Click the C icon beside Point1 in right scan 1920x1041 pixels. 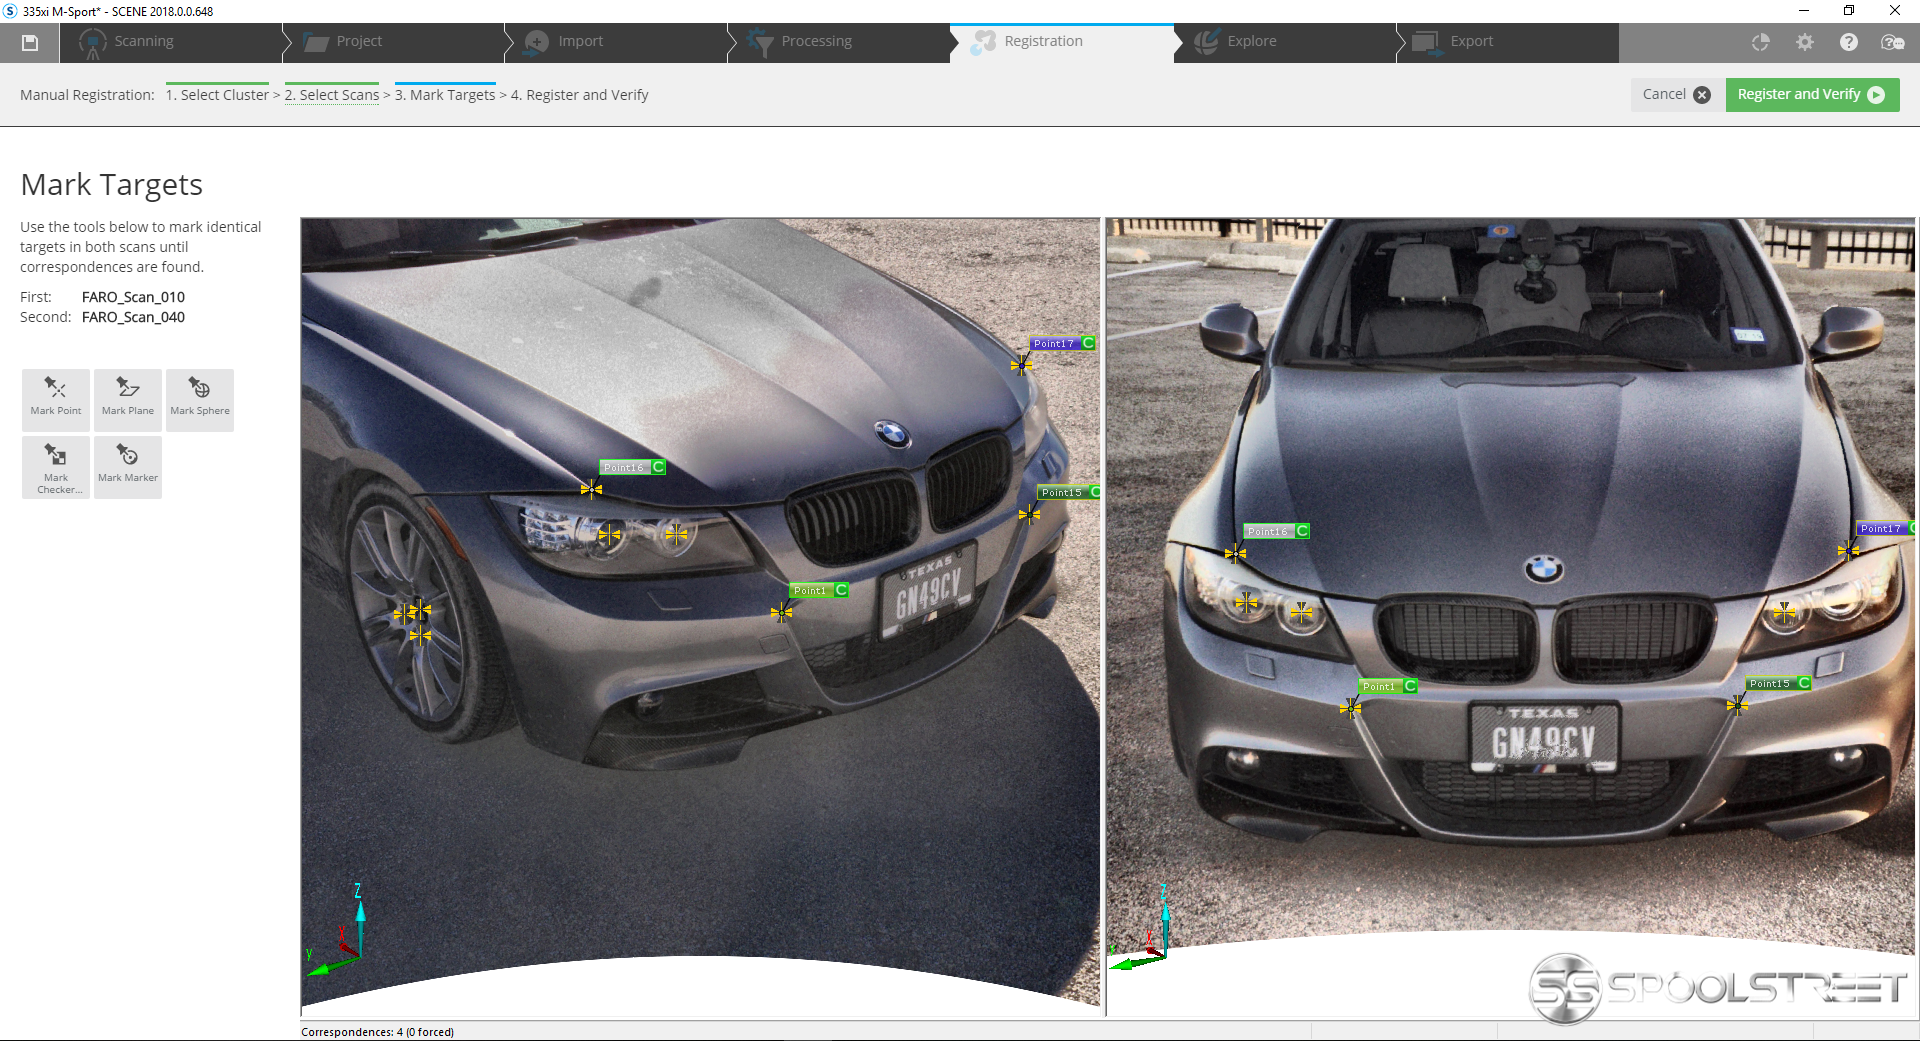pos(1409,686)
